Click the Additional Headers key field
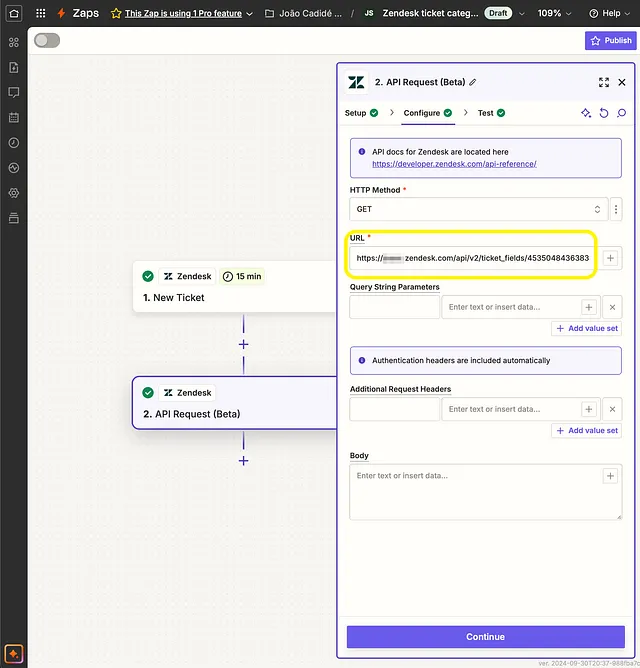The height and width of the screenshot is (668, 640). pos(395,409)
